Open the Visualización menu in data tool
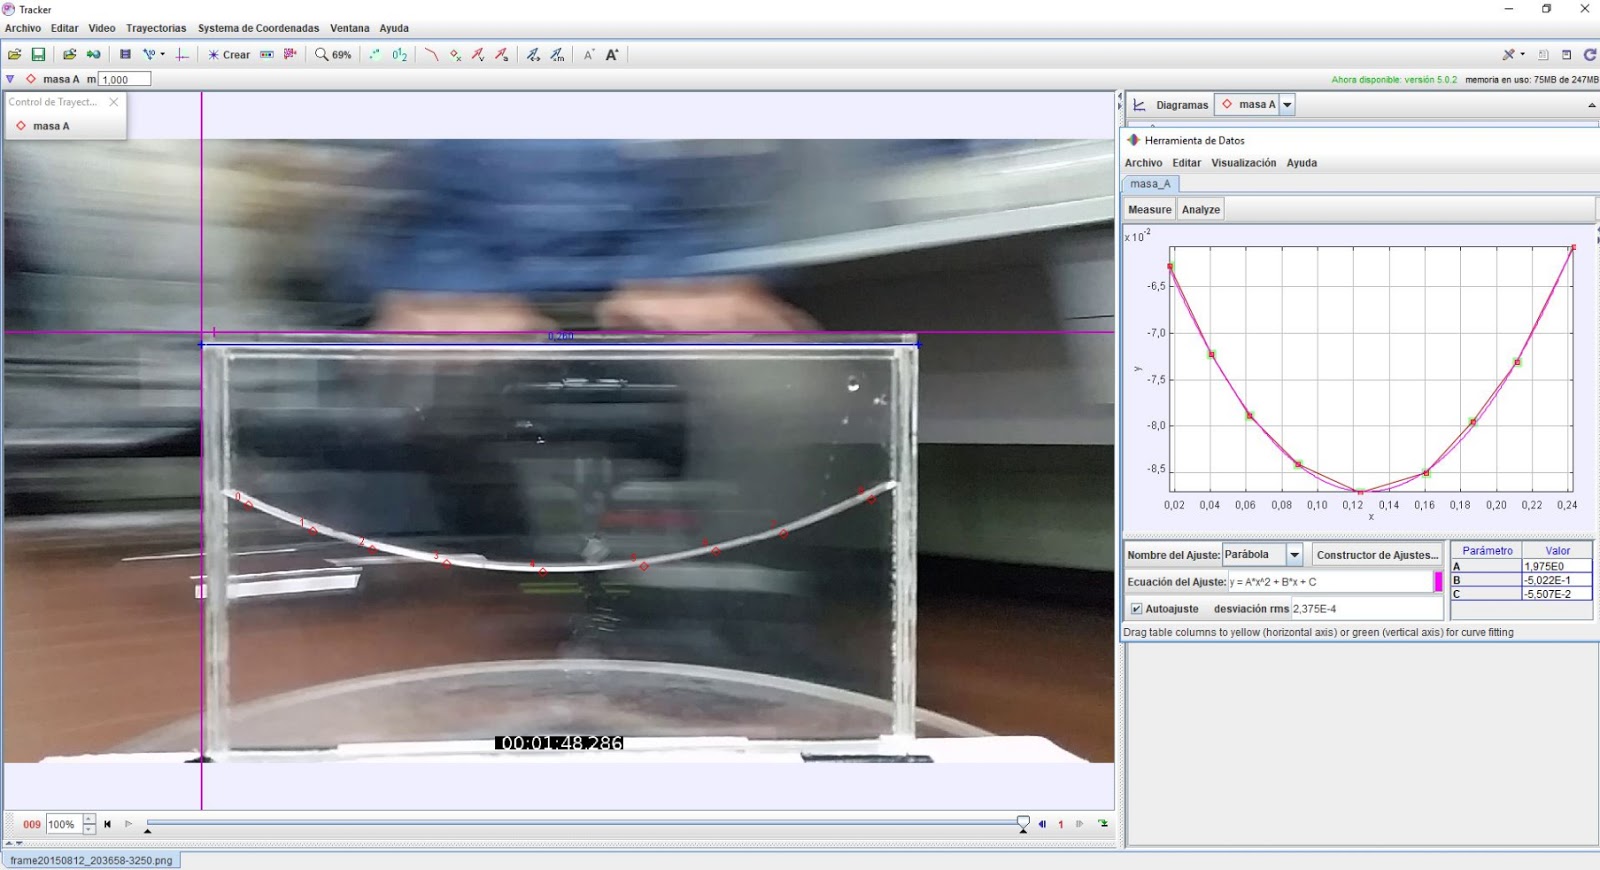The width and height of the screenshot is (1600, 870). point(1243,163)
